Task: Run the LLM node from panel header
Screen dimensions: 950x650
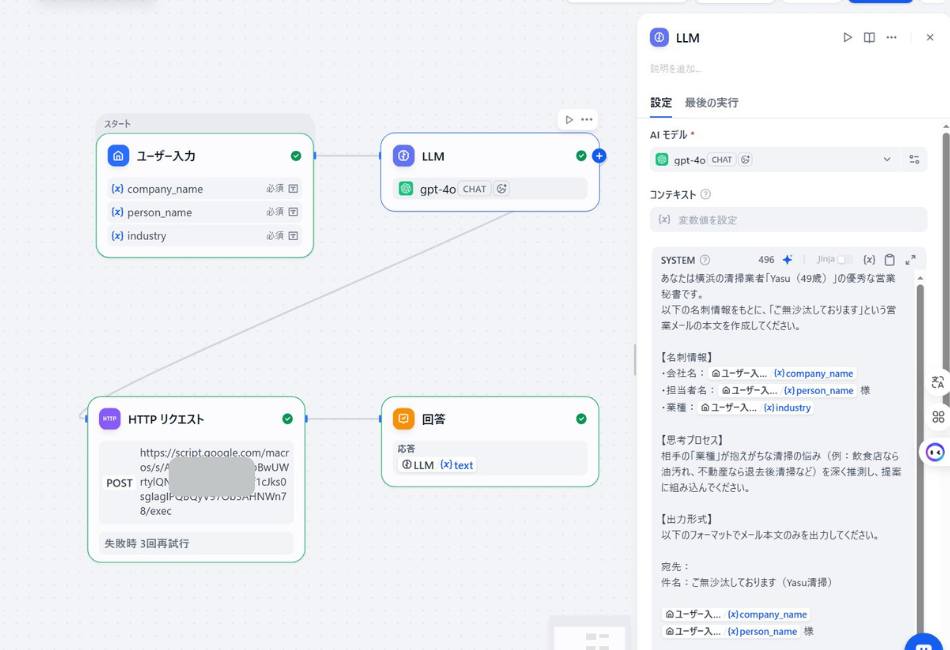Action: click(x=847, y=38)
